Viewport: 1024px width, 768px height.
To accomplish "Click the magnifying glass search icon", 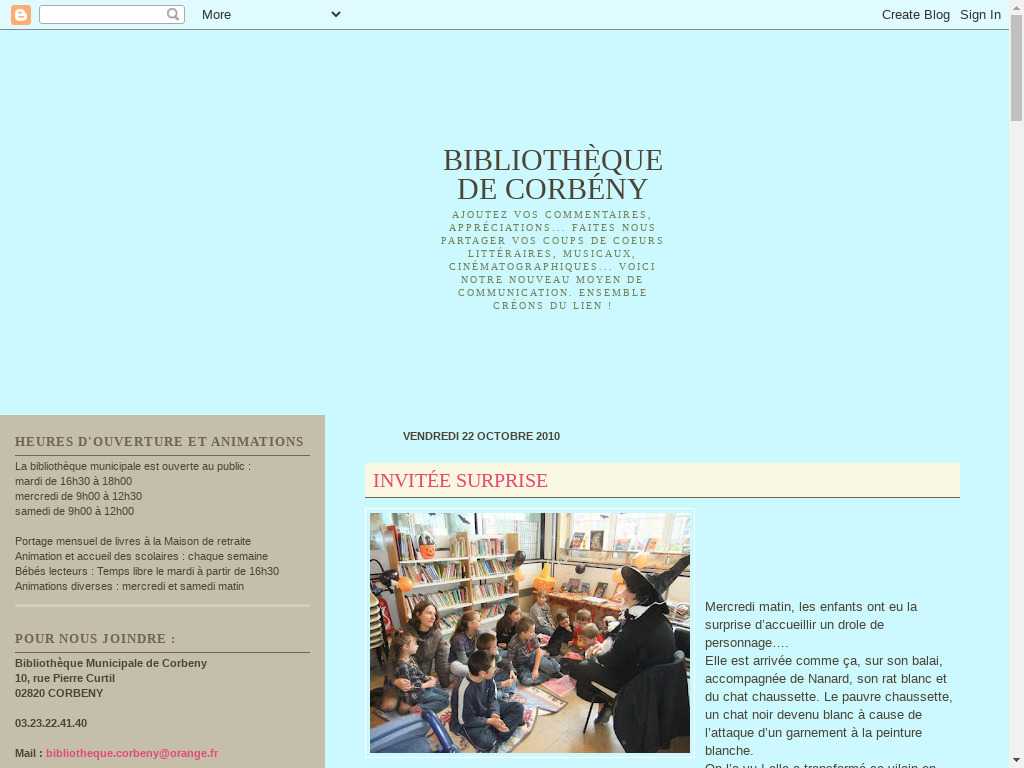I will pyautogui.click(x=173, y=14).
